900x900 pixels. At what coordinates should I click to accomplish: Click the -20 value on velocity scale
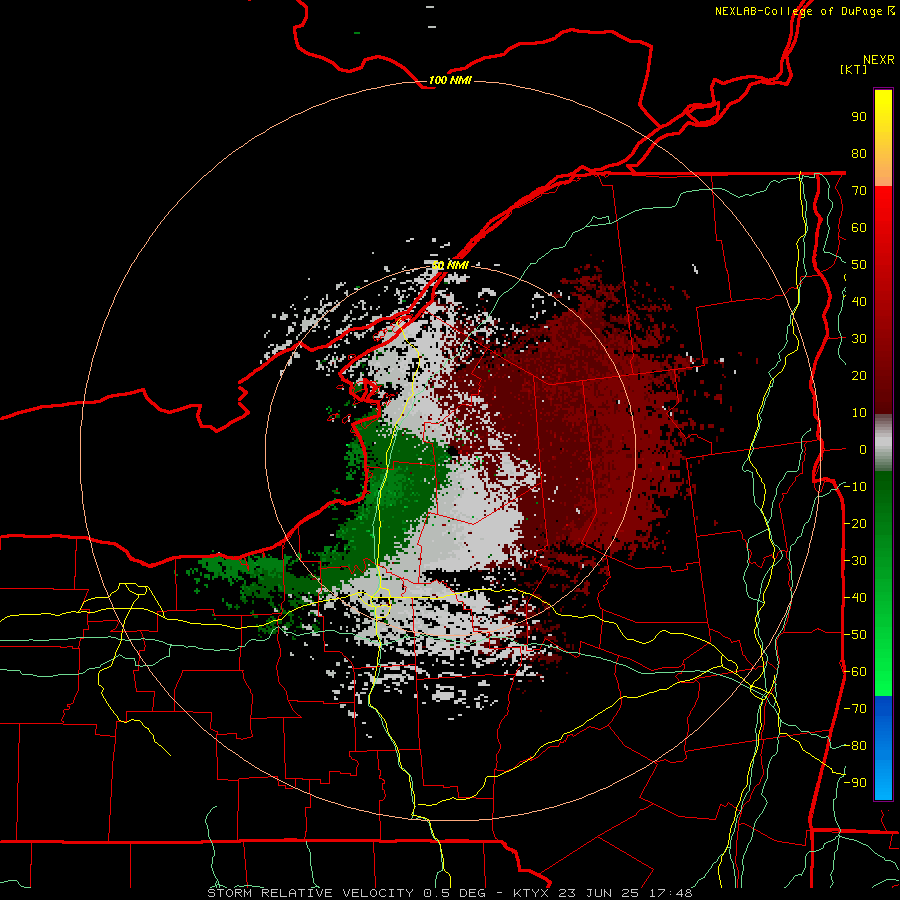[x=855, y=524]
